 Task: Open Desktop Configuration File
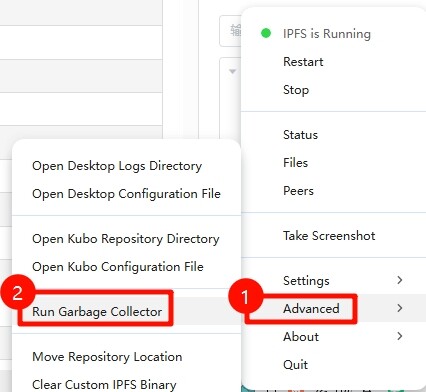126,194
